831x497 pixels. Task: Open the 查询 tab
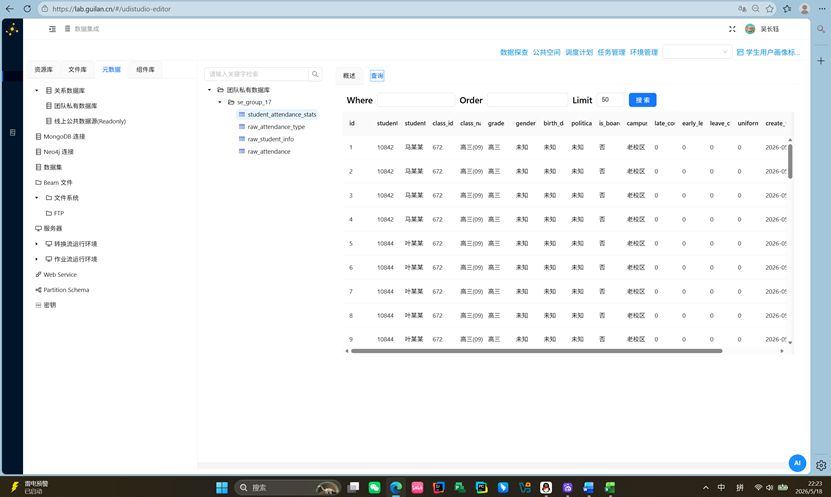coord(377,76)
